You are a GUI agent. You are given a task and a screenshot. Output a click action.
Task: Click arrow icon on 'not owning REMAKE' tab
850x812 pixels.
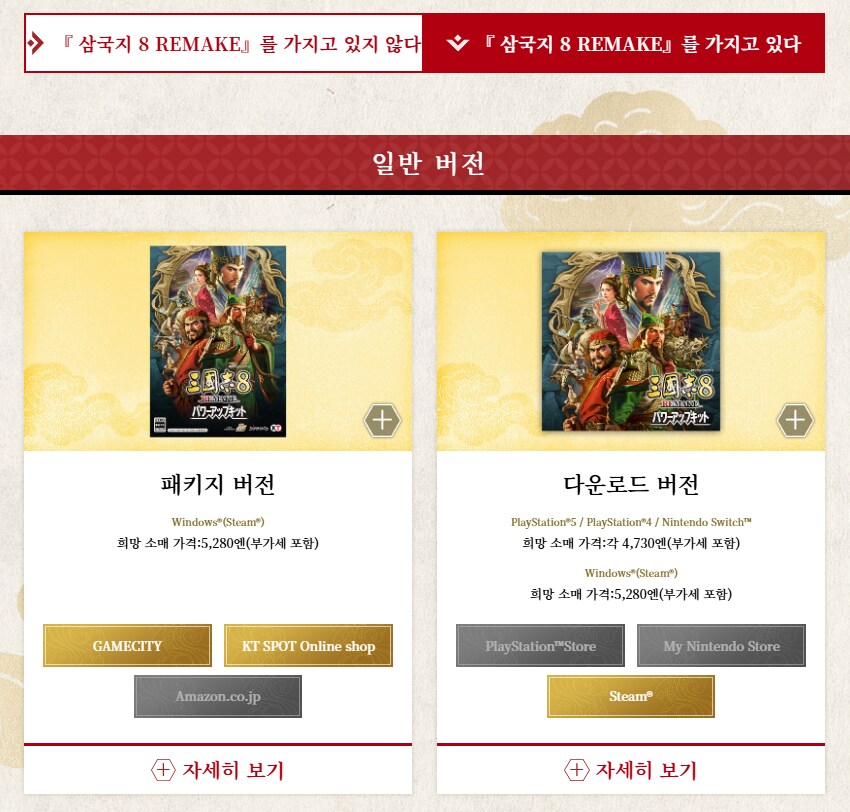36,43
